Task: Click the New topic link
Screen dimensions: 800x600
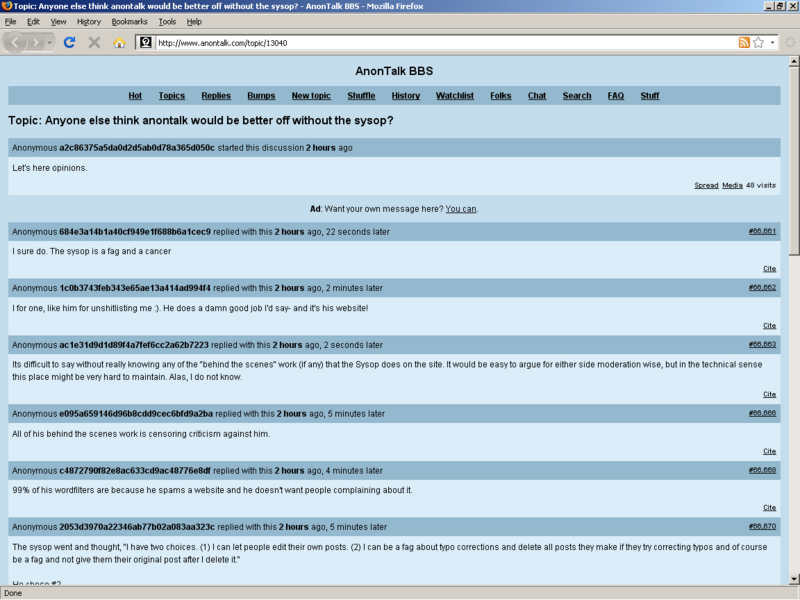Action: tap(311, 96)
